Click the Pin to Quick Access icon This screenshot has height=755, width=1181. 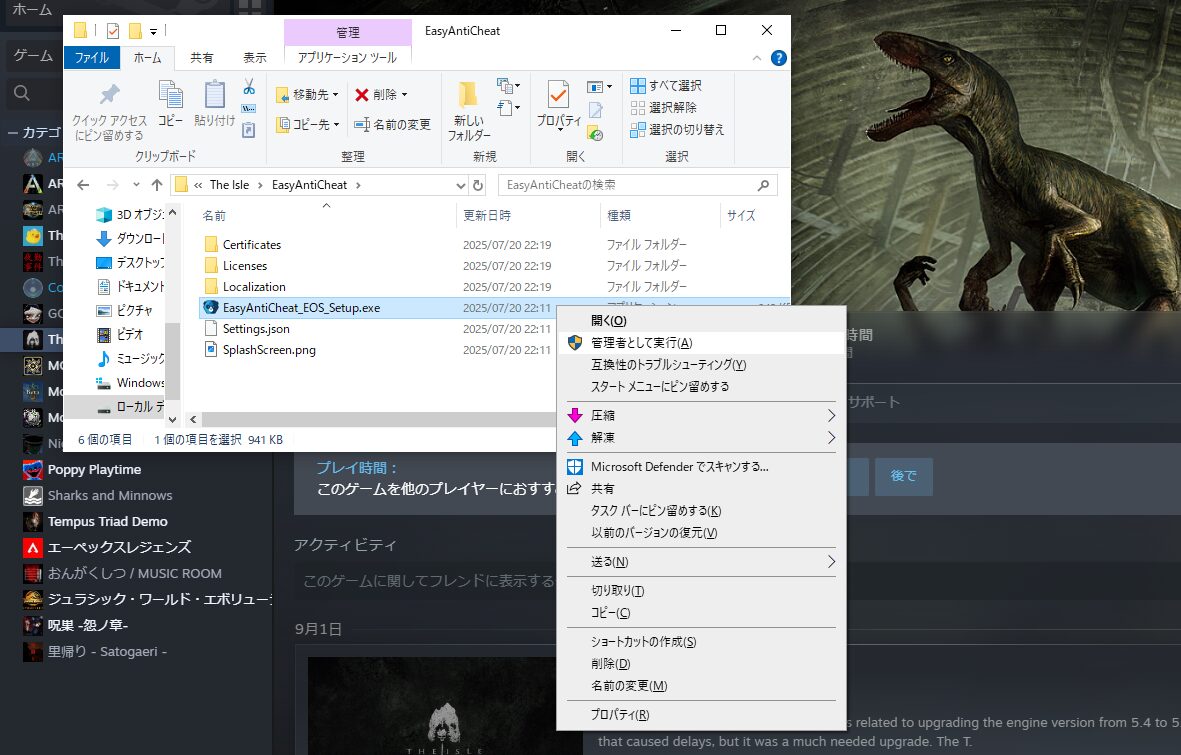[x=110, y=94]
